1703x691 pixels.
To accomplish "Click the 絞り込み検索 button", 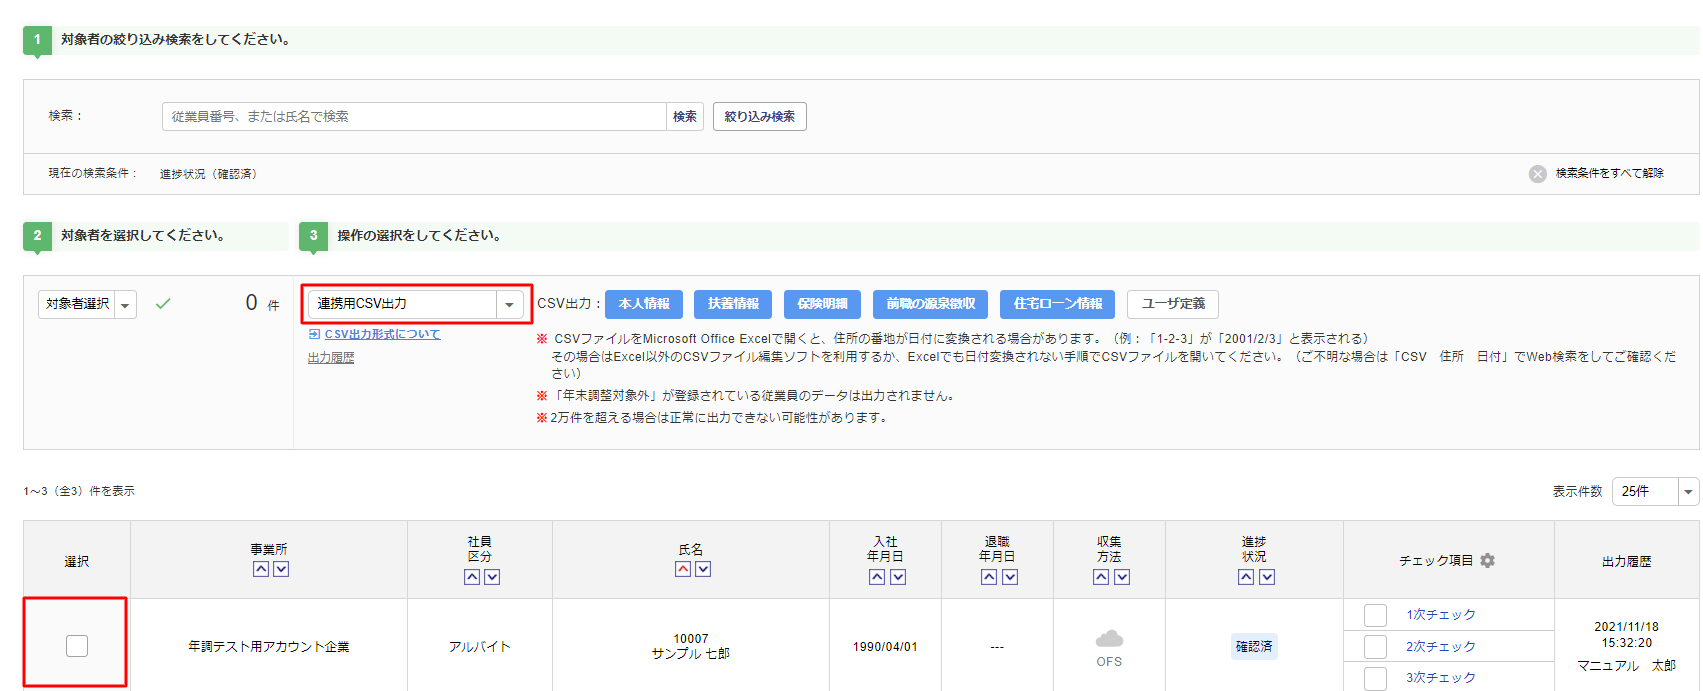I will (x=759, y=117).
